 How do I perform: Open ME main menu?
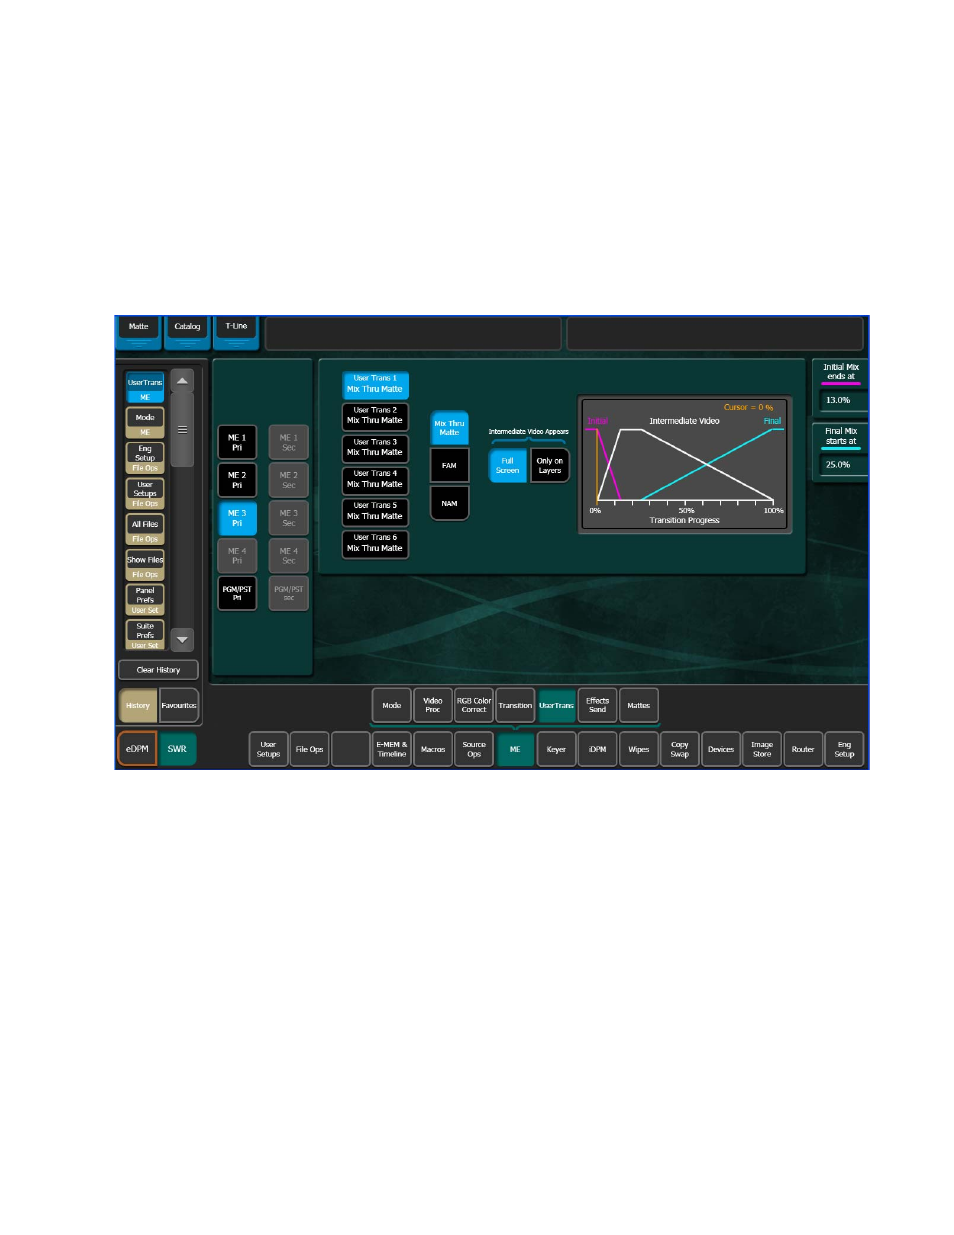pos(515,749)
